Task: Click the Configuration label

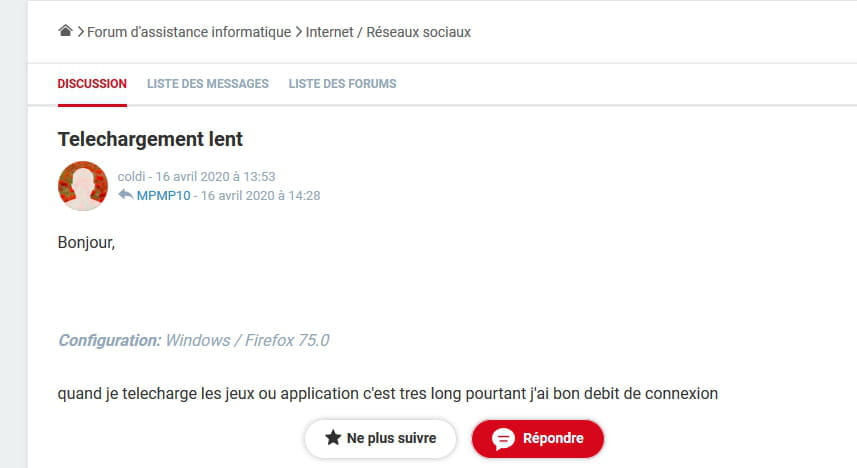Action: tap(109, 340)
